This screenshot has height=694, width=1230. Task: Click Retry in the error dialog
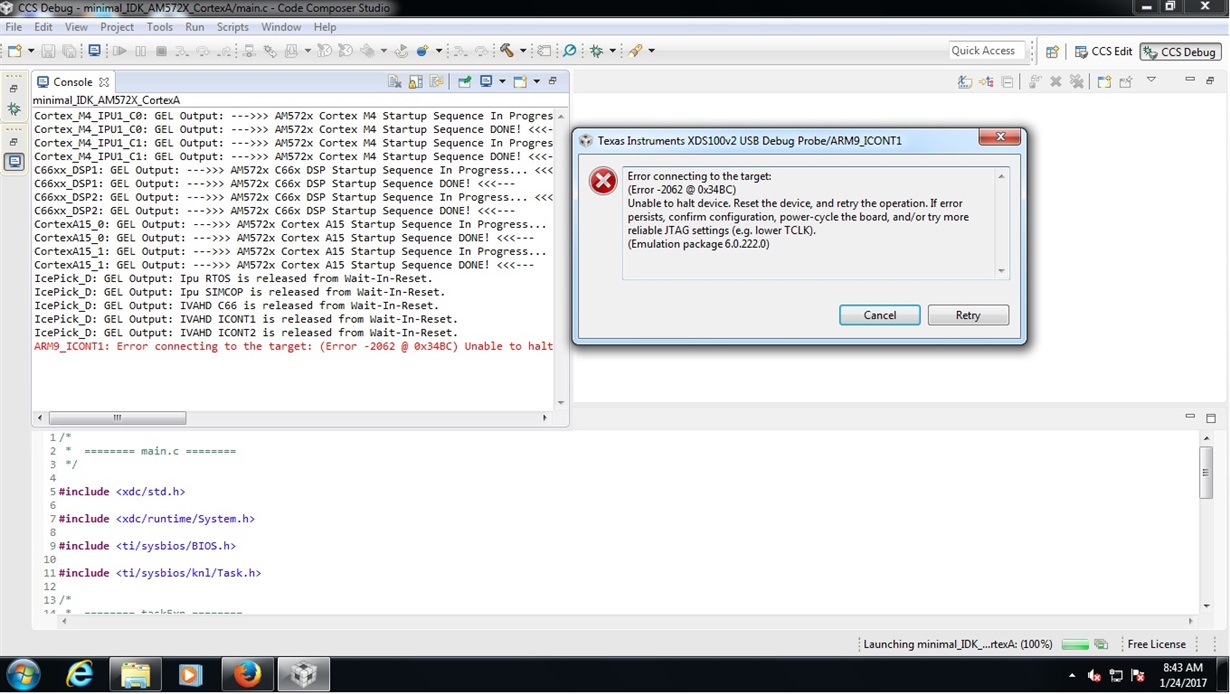pos(968,315)
